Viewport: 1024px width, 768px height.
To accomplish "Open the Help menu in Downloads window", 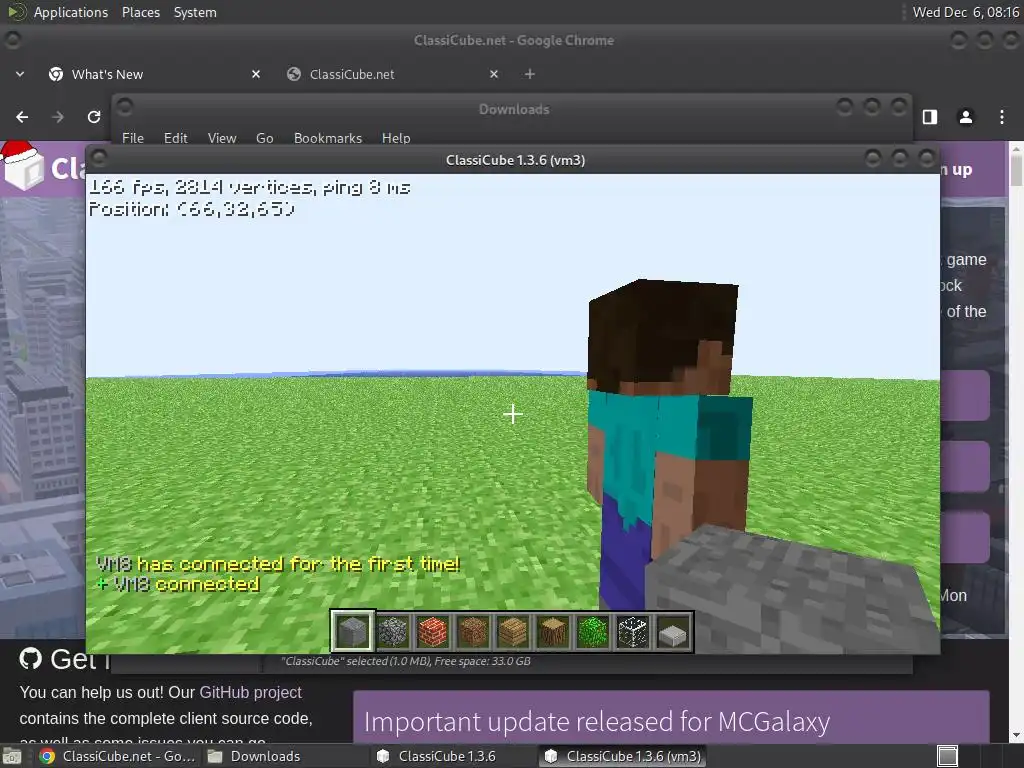I will (396, 138).
